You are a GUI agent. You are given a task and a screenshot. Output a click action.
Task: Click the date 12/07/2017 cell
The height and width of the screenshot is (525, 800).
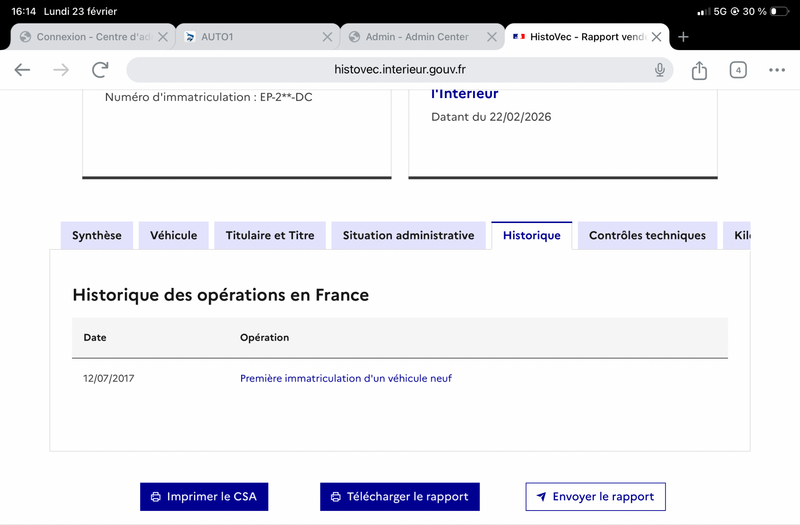(x=109, y=378)
